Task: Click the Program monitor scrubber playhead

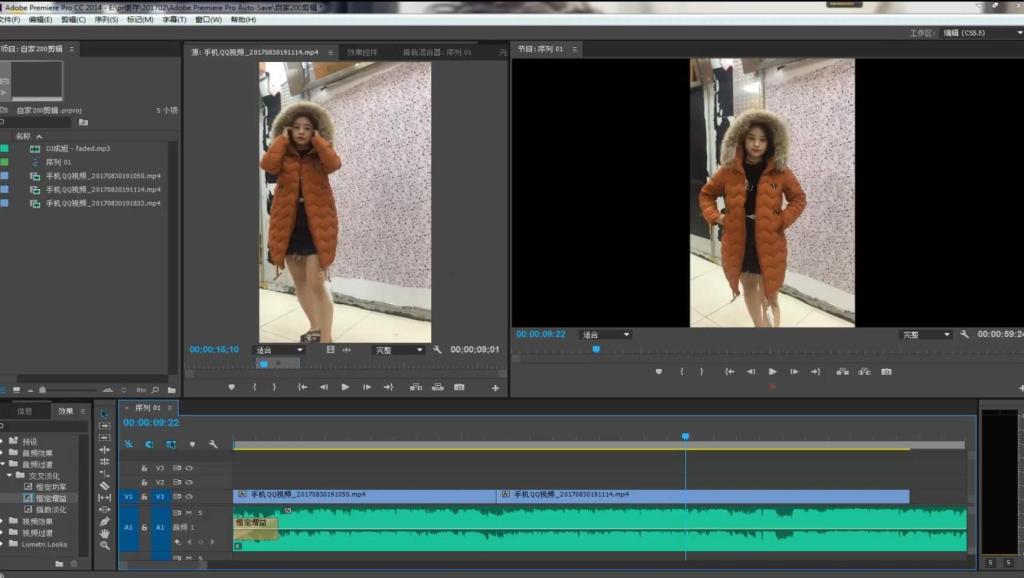Action: [596, 349]
